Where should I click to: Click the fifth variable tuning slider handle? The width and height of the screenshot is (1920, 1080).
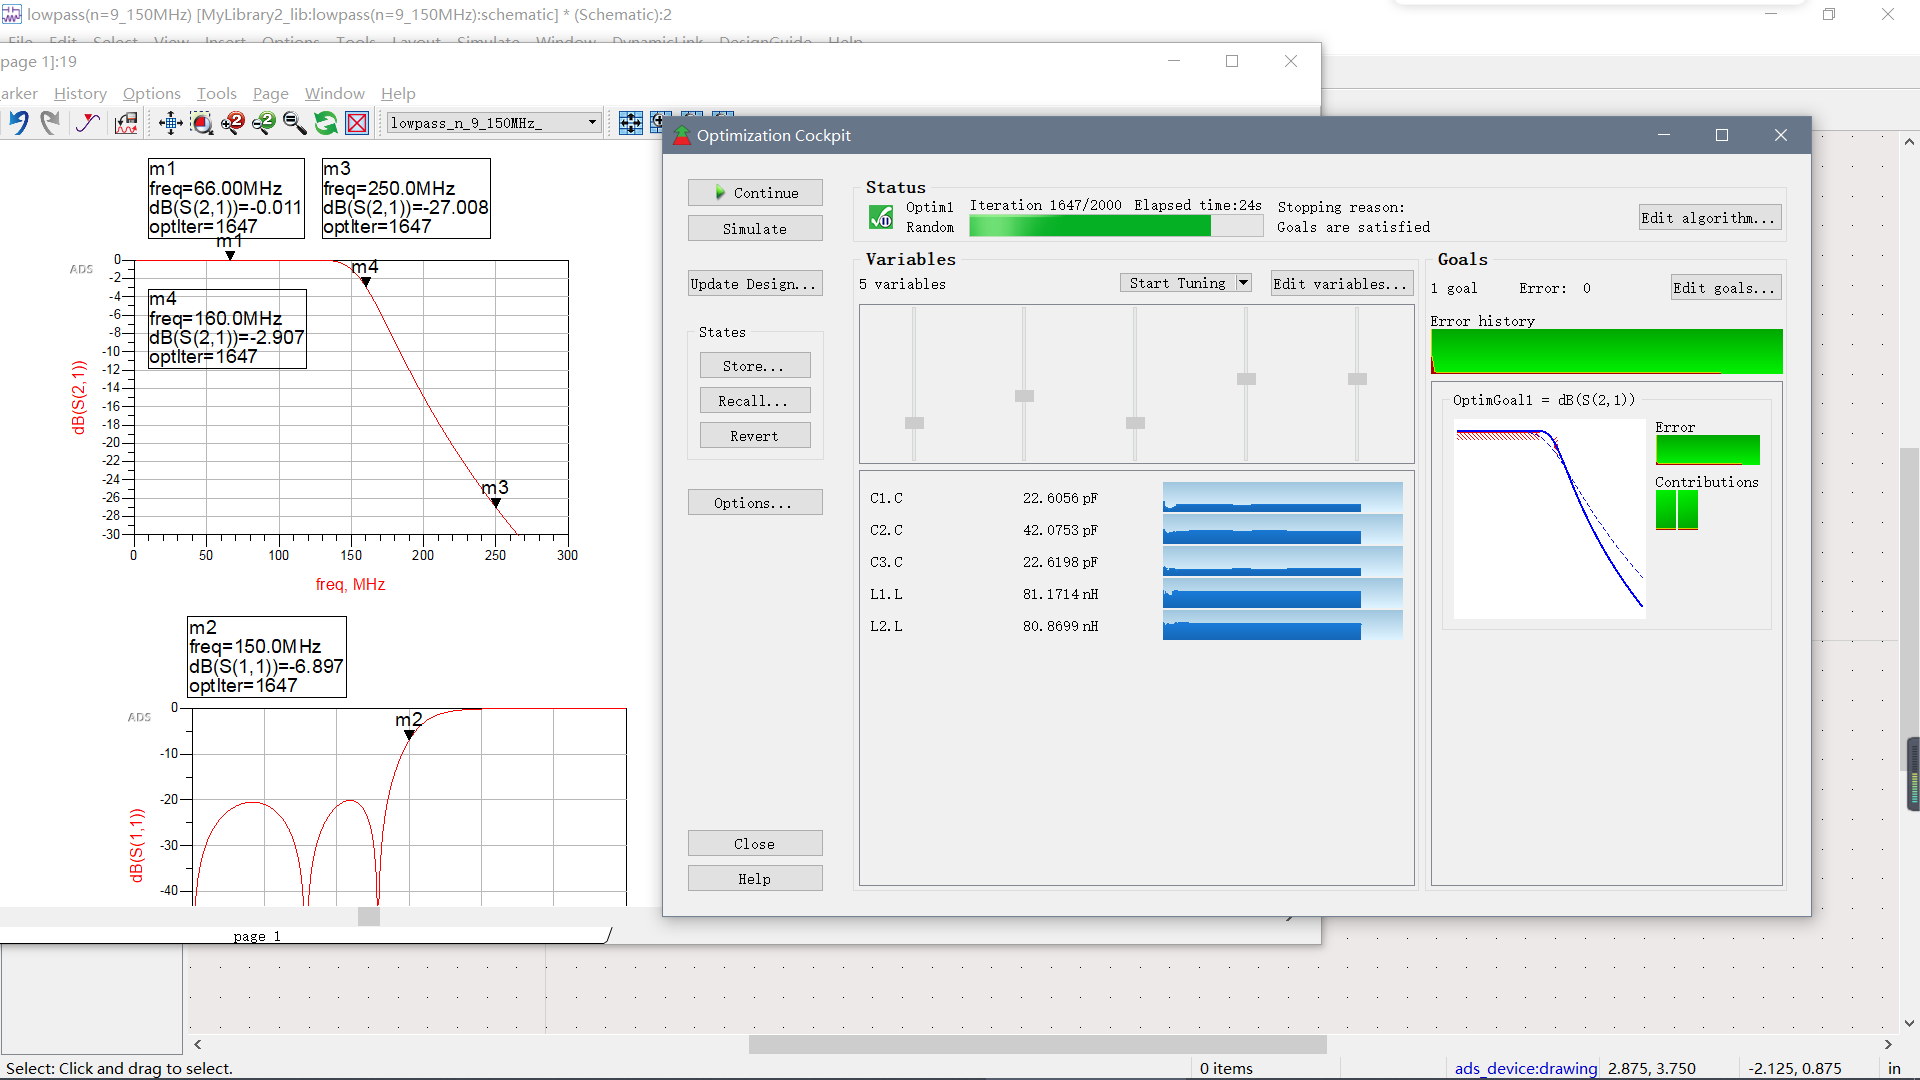pyautogui.click(x=1357, y=379)
